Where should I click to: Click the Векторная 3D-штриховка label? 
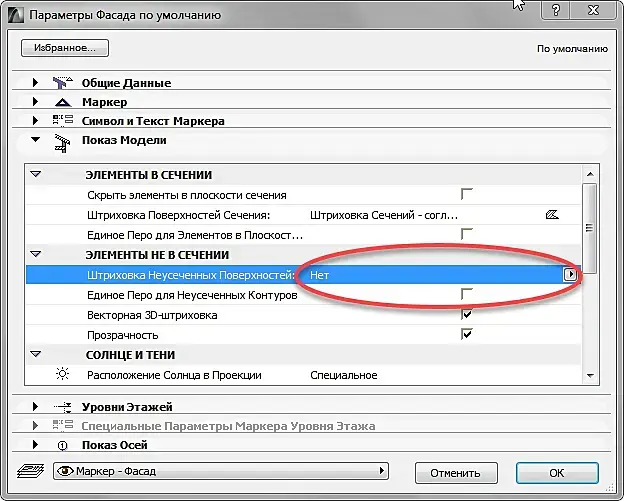[x=152, y=315]
